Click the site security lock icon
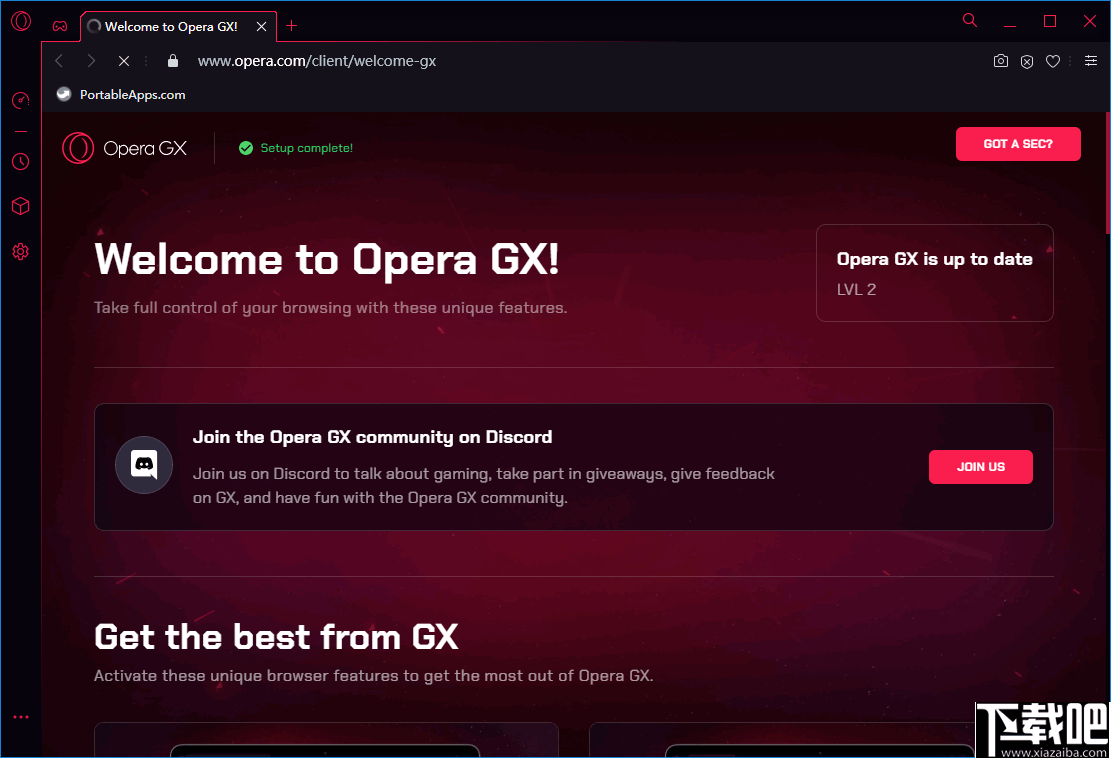1111x758 pixels. pos(172,61)
